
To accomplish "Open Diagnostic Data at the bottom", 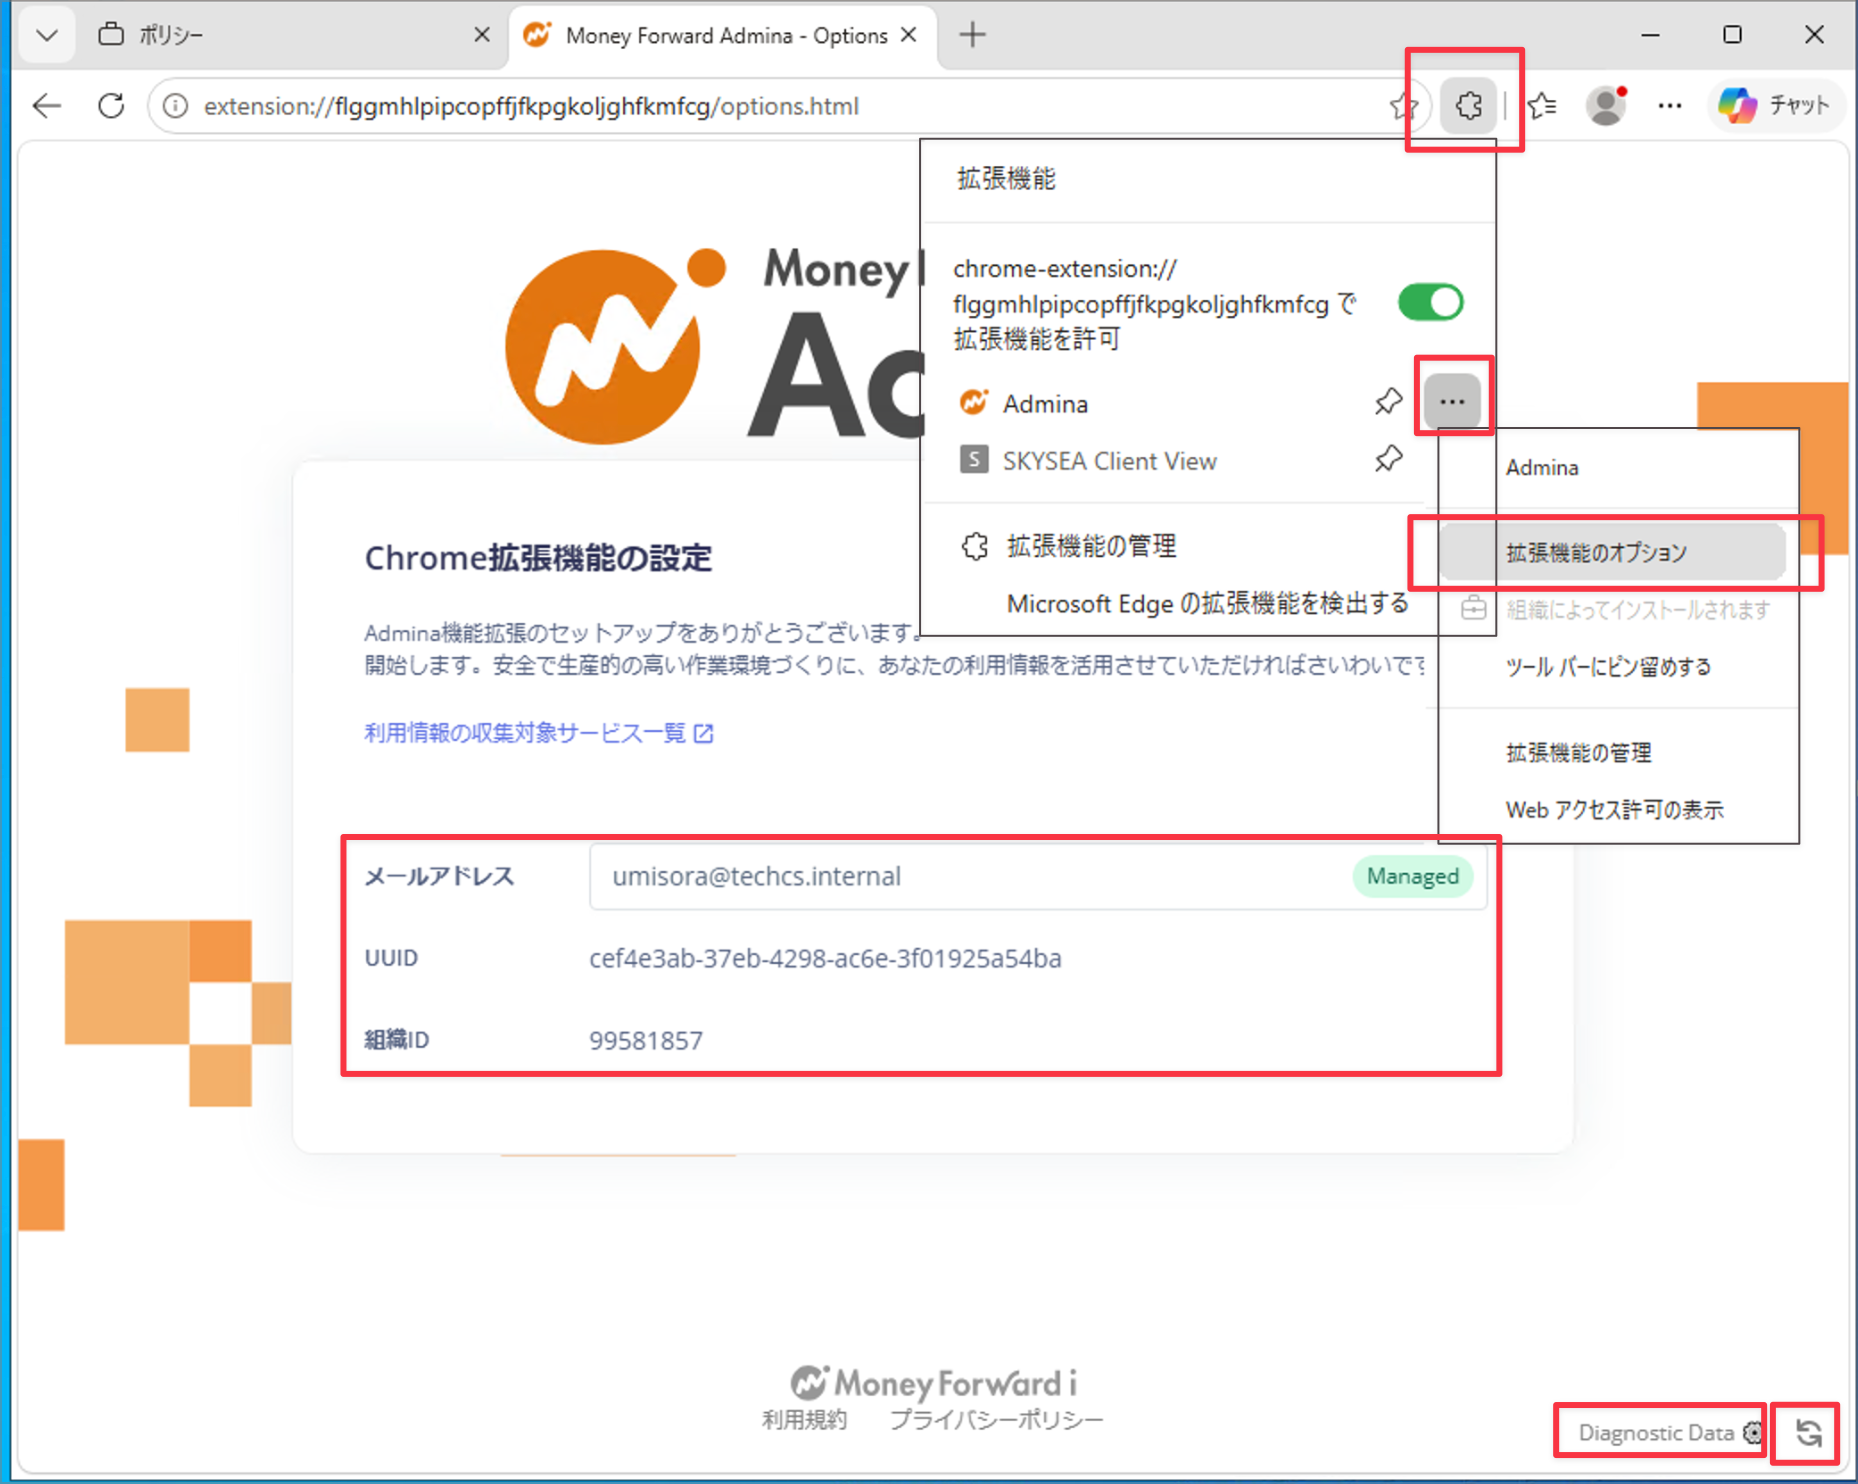I will [x=1668, y=1432].
